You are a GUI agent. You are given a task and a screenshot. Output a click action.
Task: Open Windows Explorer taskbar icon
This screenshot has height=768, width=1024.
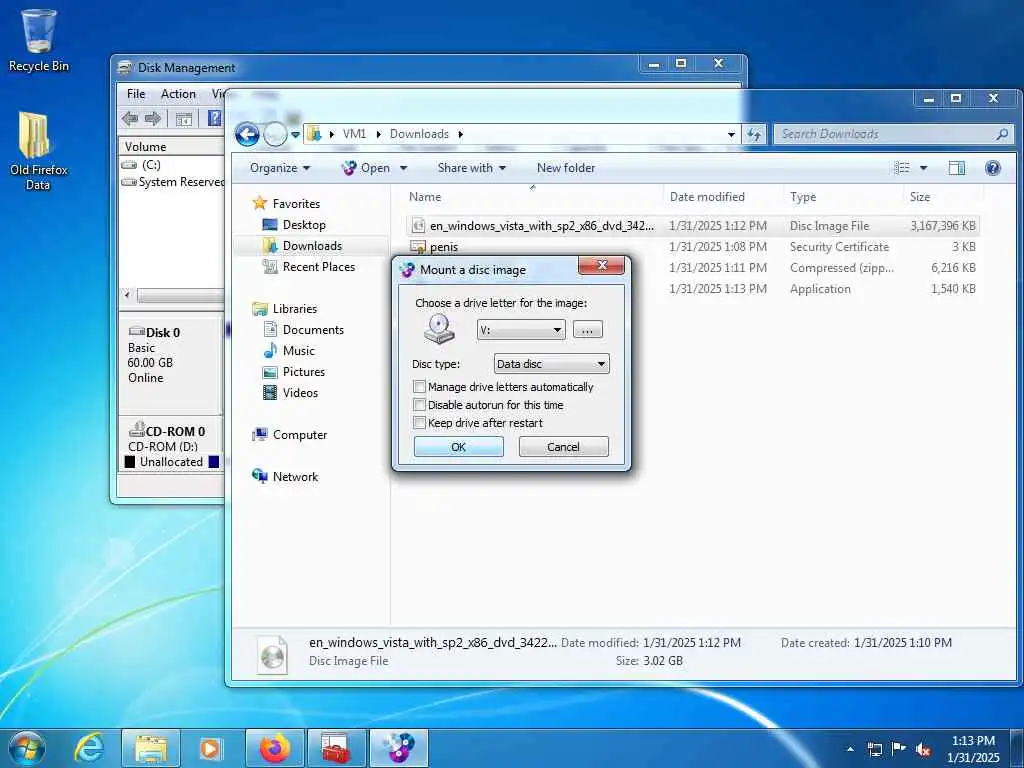[151, 748]
